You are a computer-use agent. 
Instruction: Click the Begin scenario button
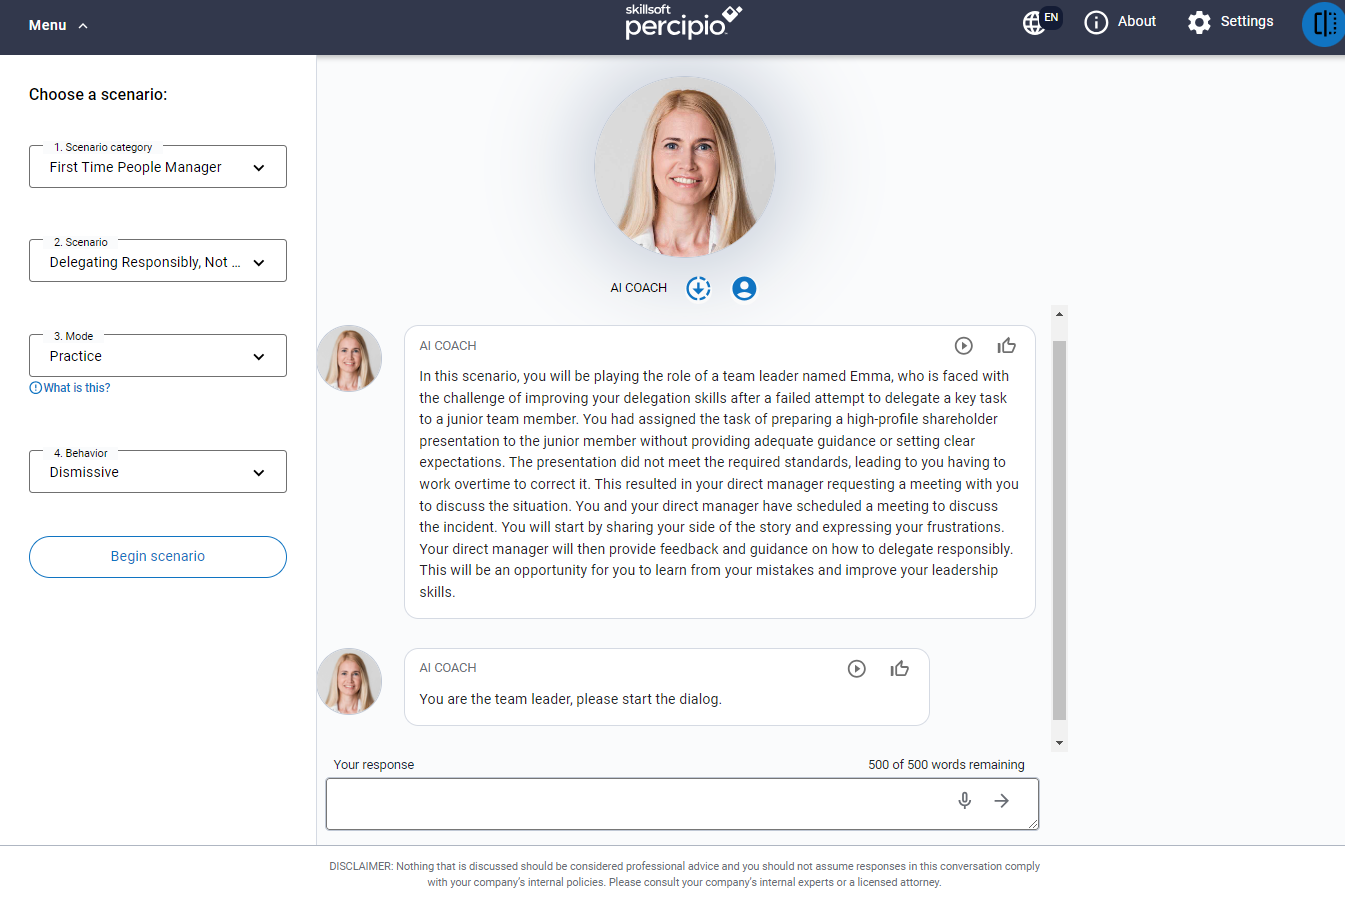click(x=158, y=557)
